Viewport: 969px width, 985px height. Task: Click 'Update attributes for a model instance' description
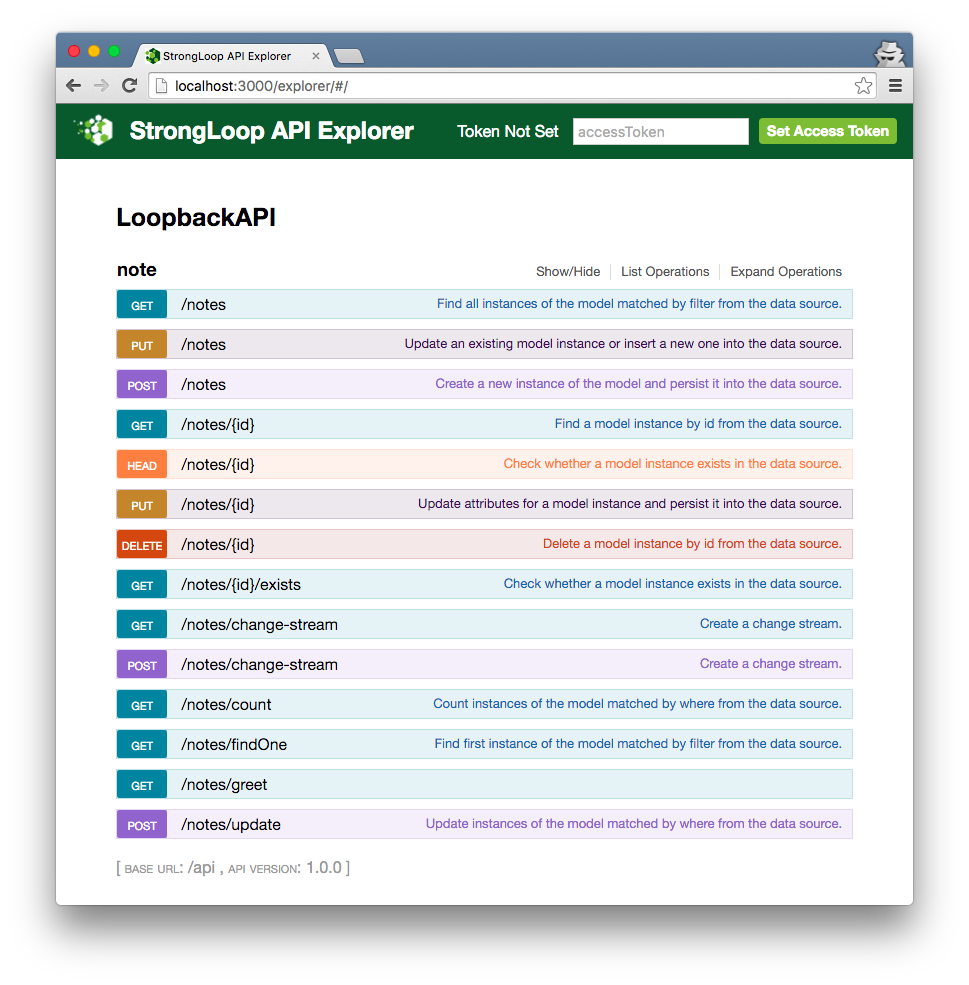(x=630, y=503)
